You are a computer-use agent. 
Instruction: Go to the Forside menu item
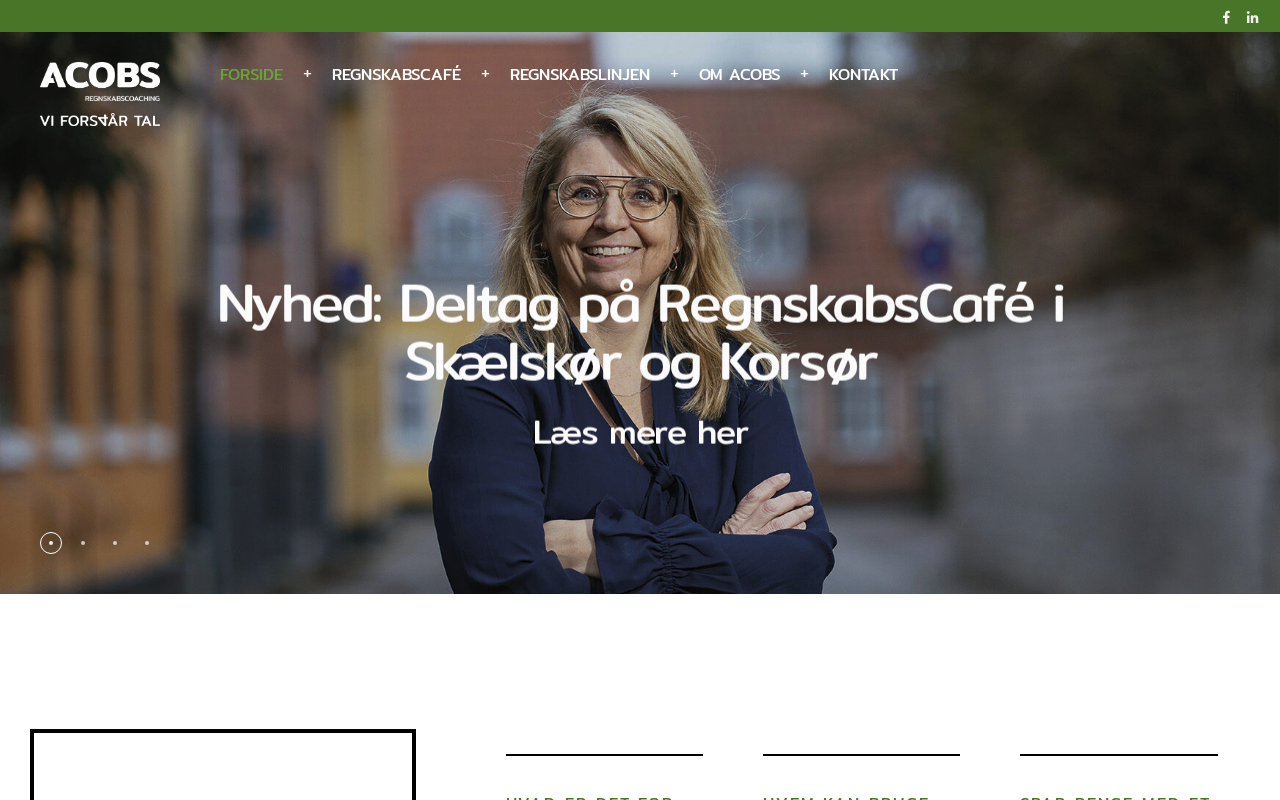(x=251, y=74)
